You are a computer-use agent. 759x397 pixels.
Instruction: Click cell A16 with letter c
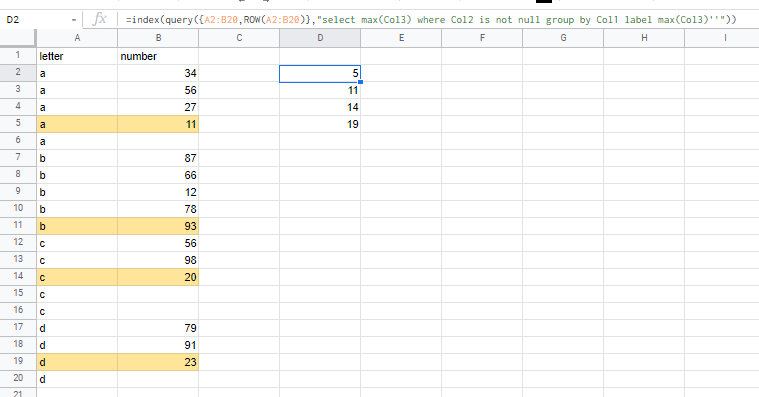coord(77,311)
